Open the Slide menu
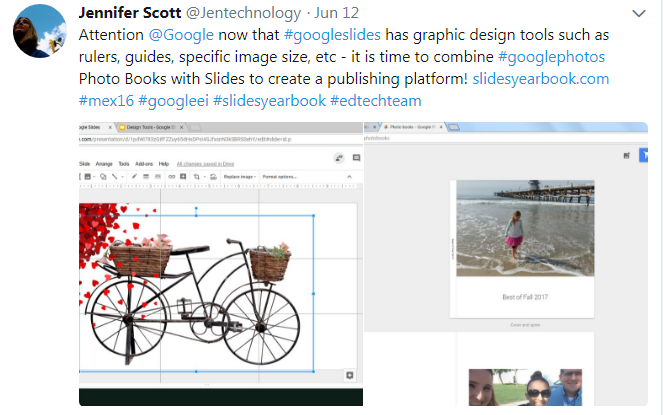The height and width of the screenshot is (415, 663). (85, 164)
